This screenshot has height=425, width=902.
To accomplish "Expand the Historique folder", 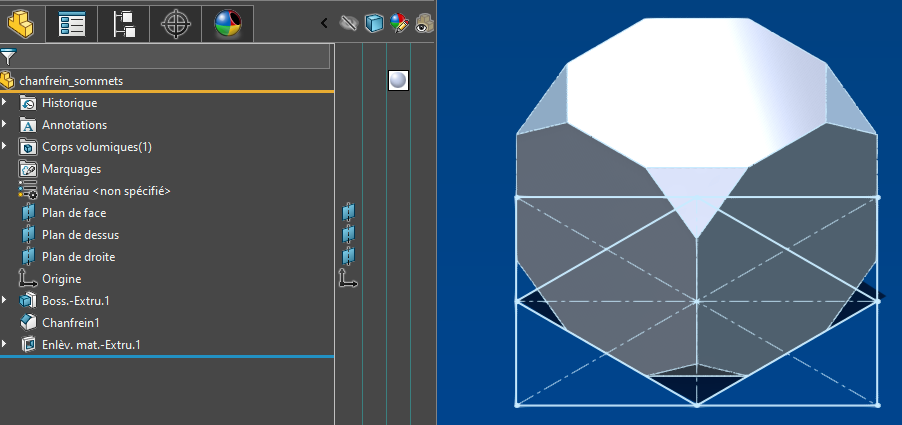I will tap(5, 103).
